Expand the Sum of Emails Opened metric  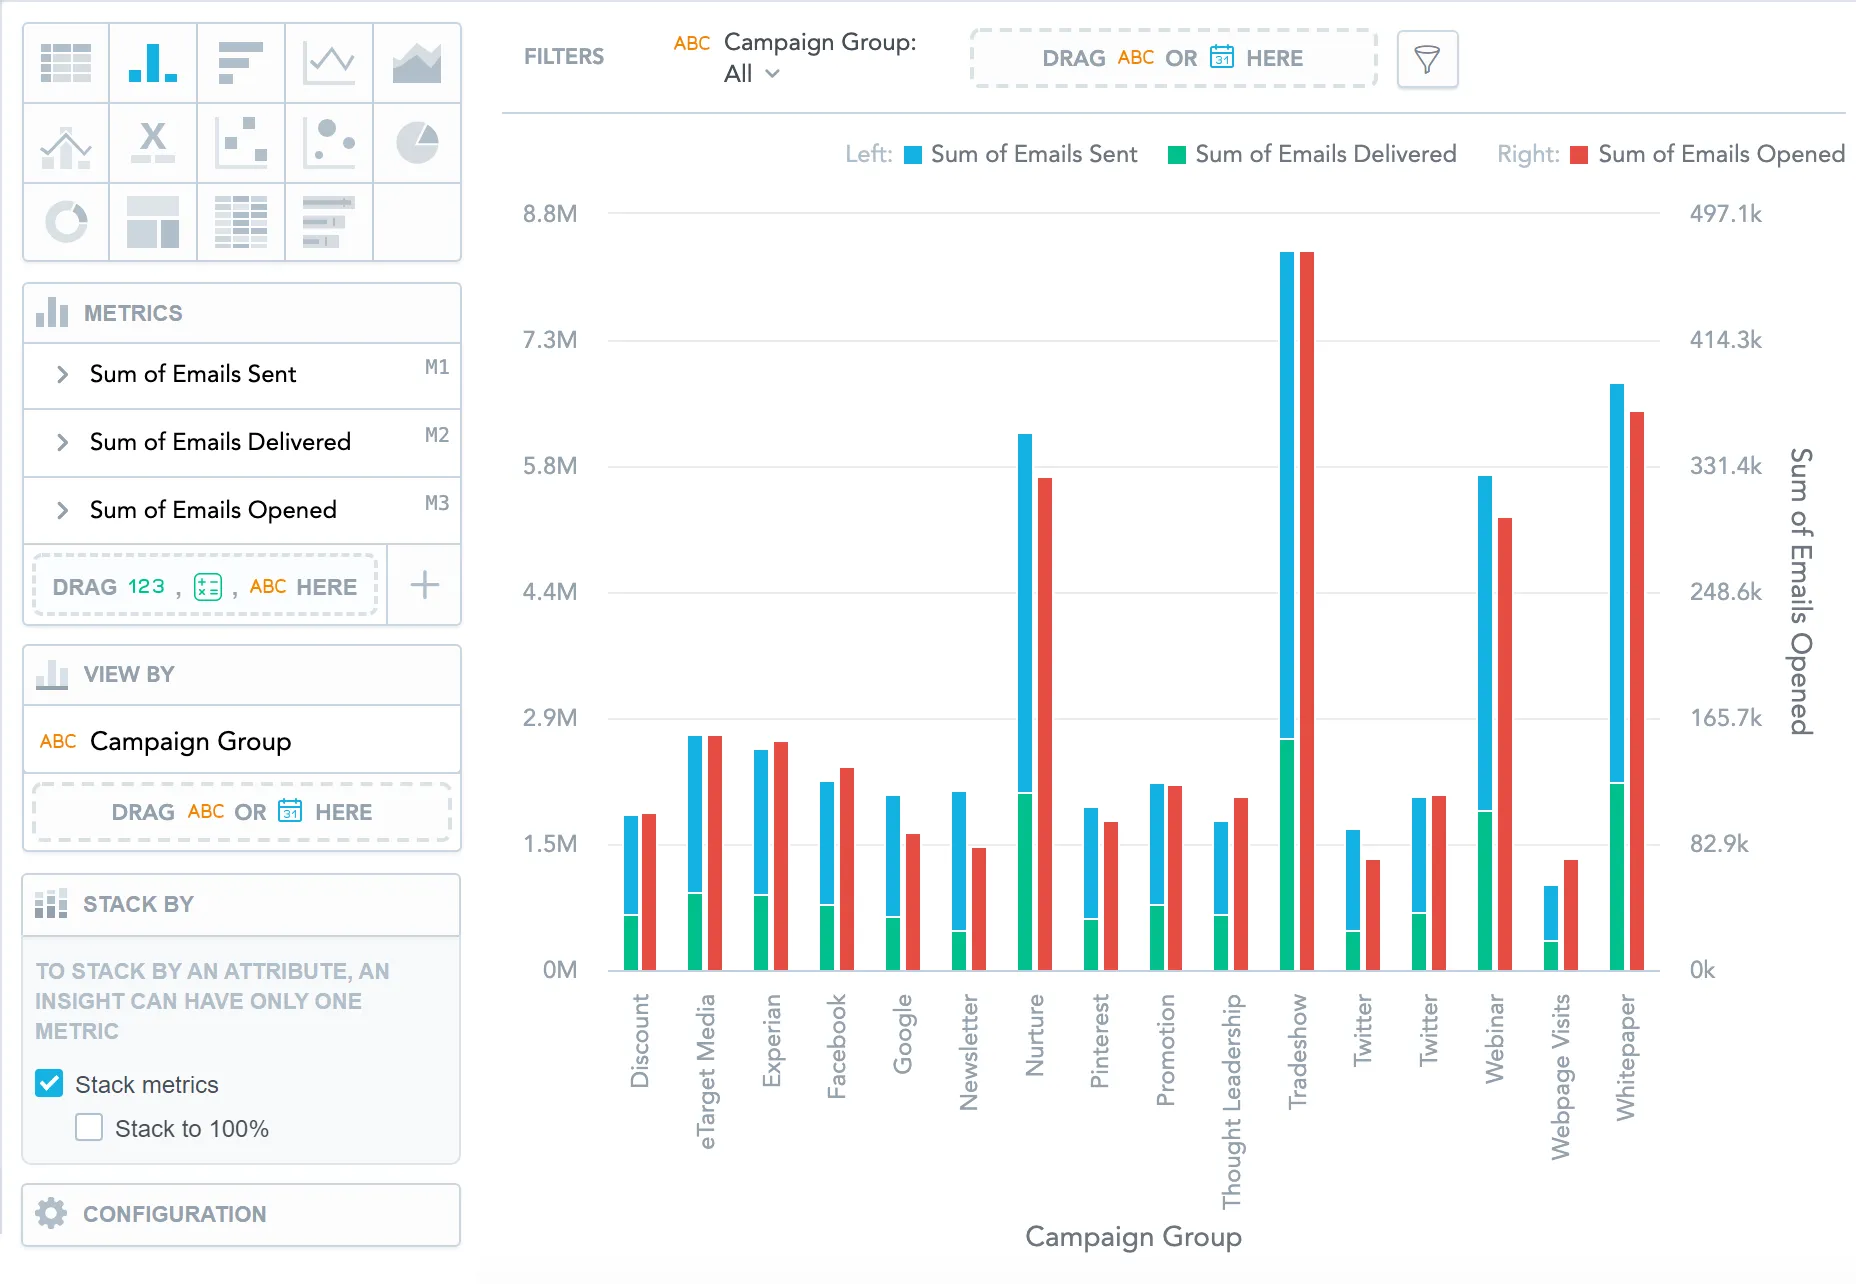[61, 510]
